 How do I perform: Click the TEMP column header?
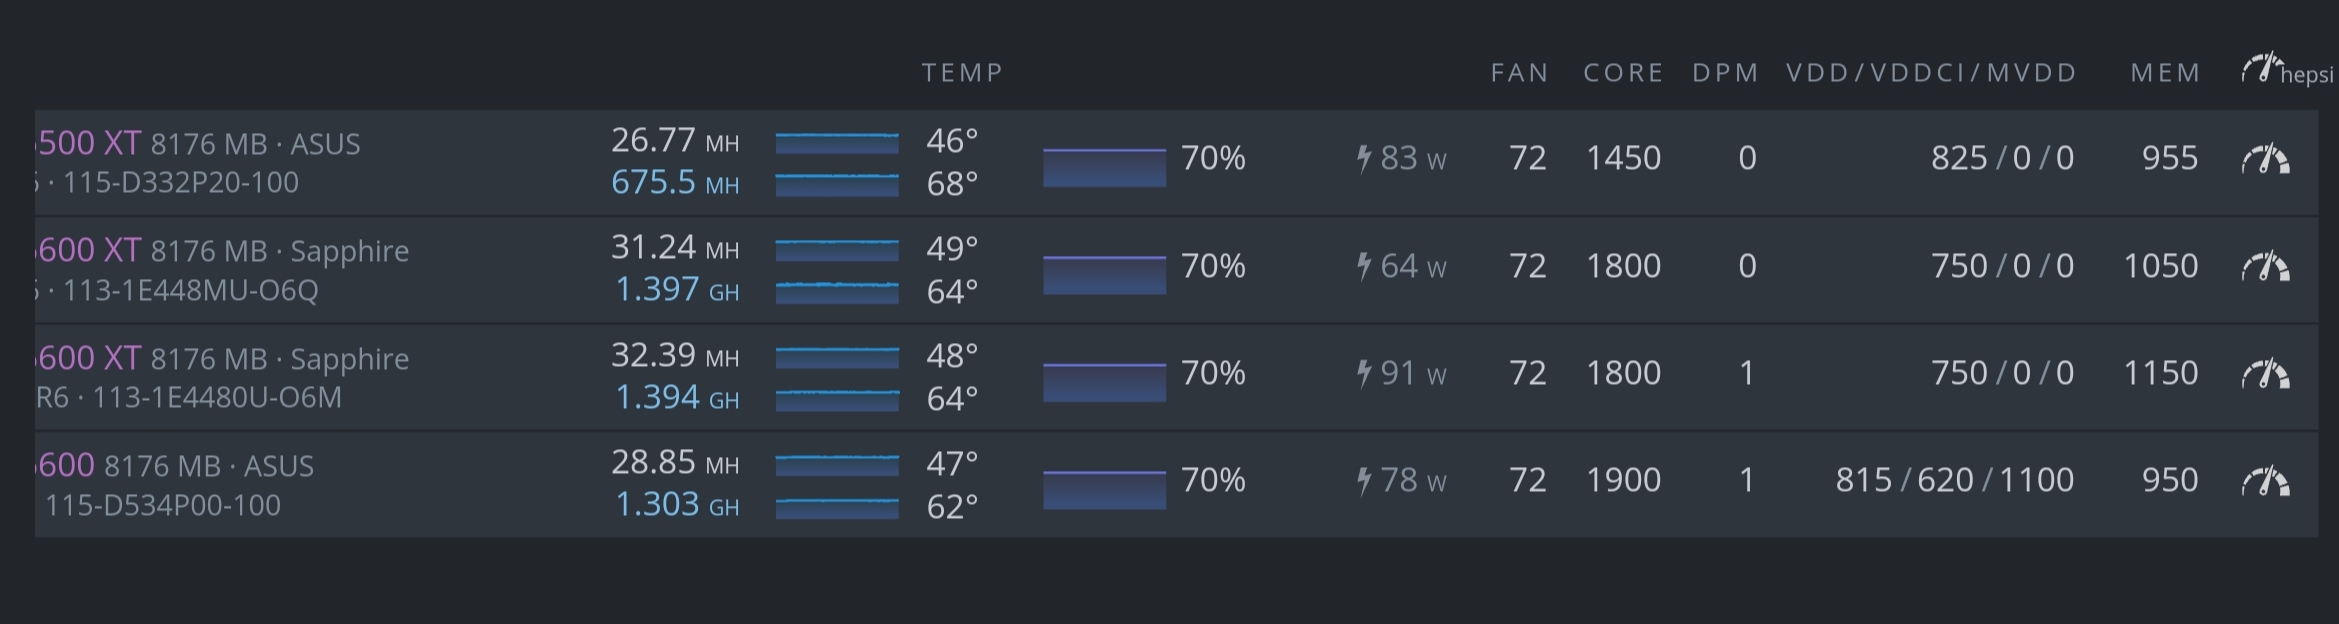962,73
